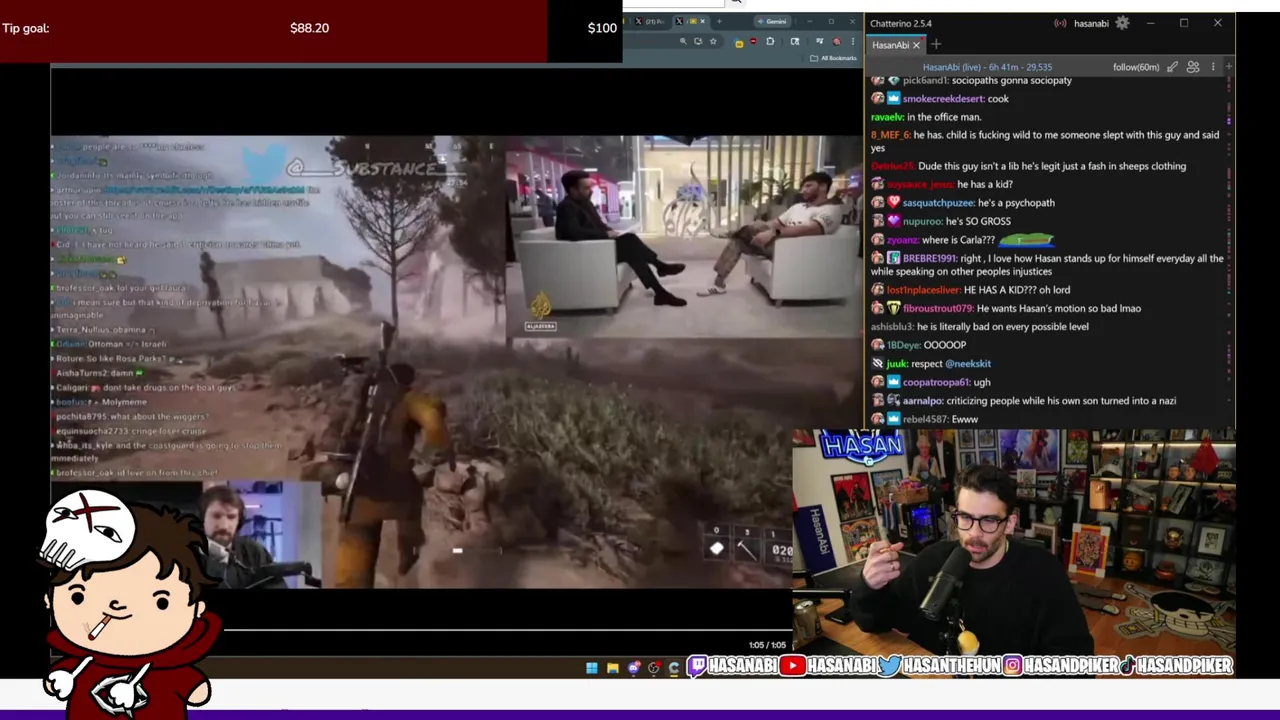Add a new Chatterino tab

(x=936, y=45)
